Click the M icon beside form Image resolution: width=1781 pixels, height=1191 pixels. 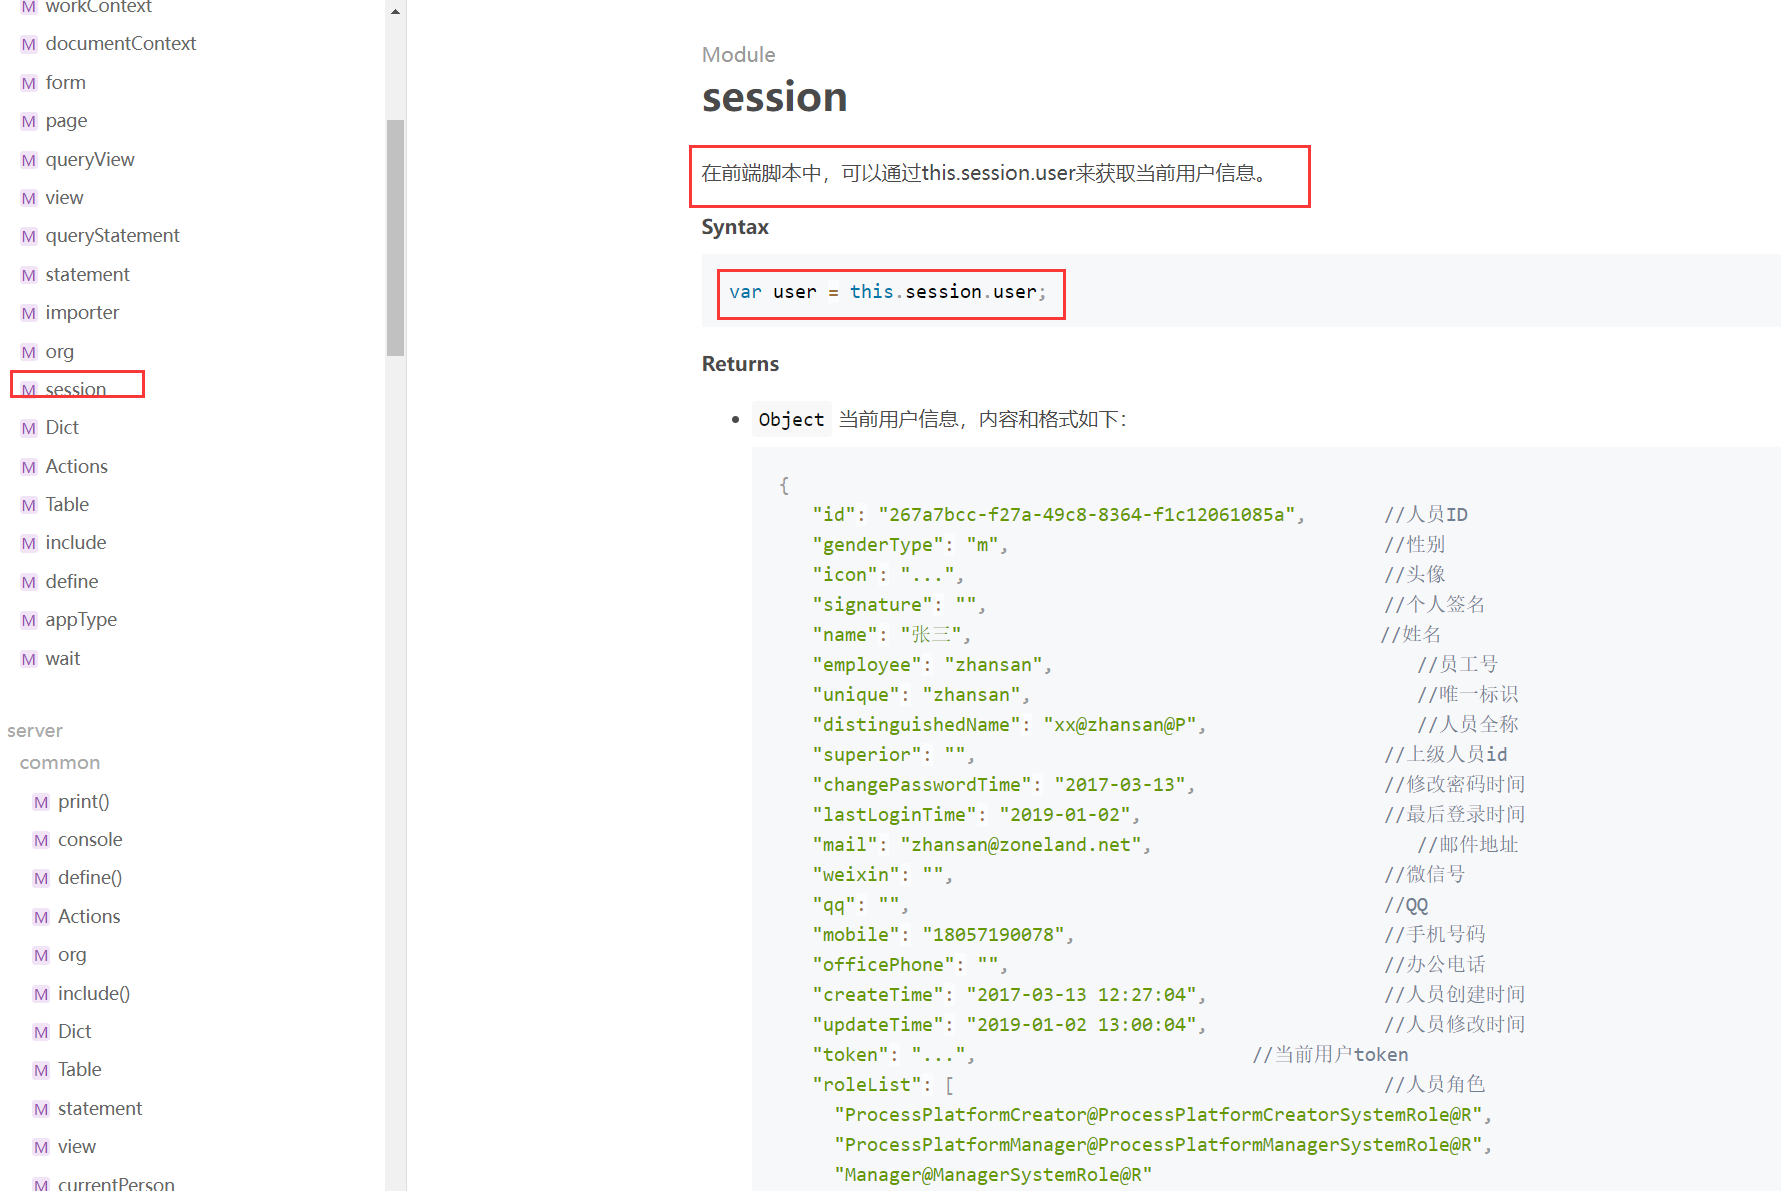coord(29,83)
